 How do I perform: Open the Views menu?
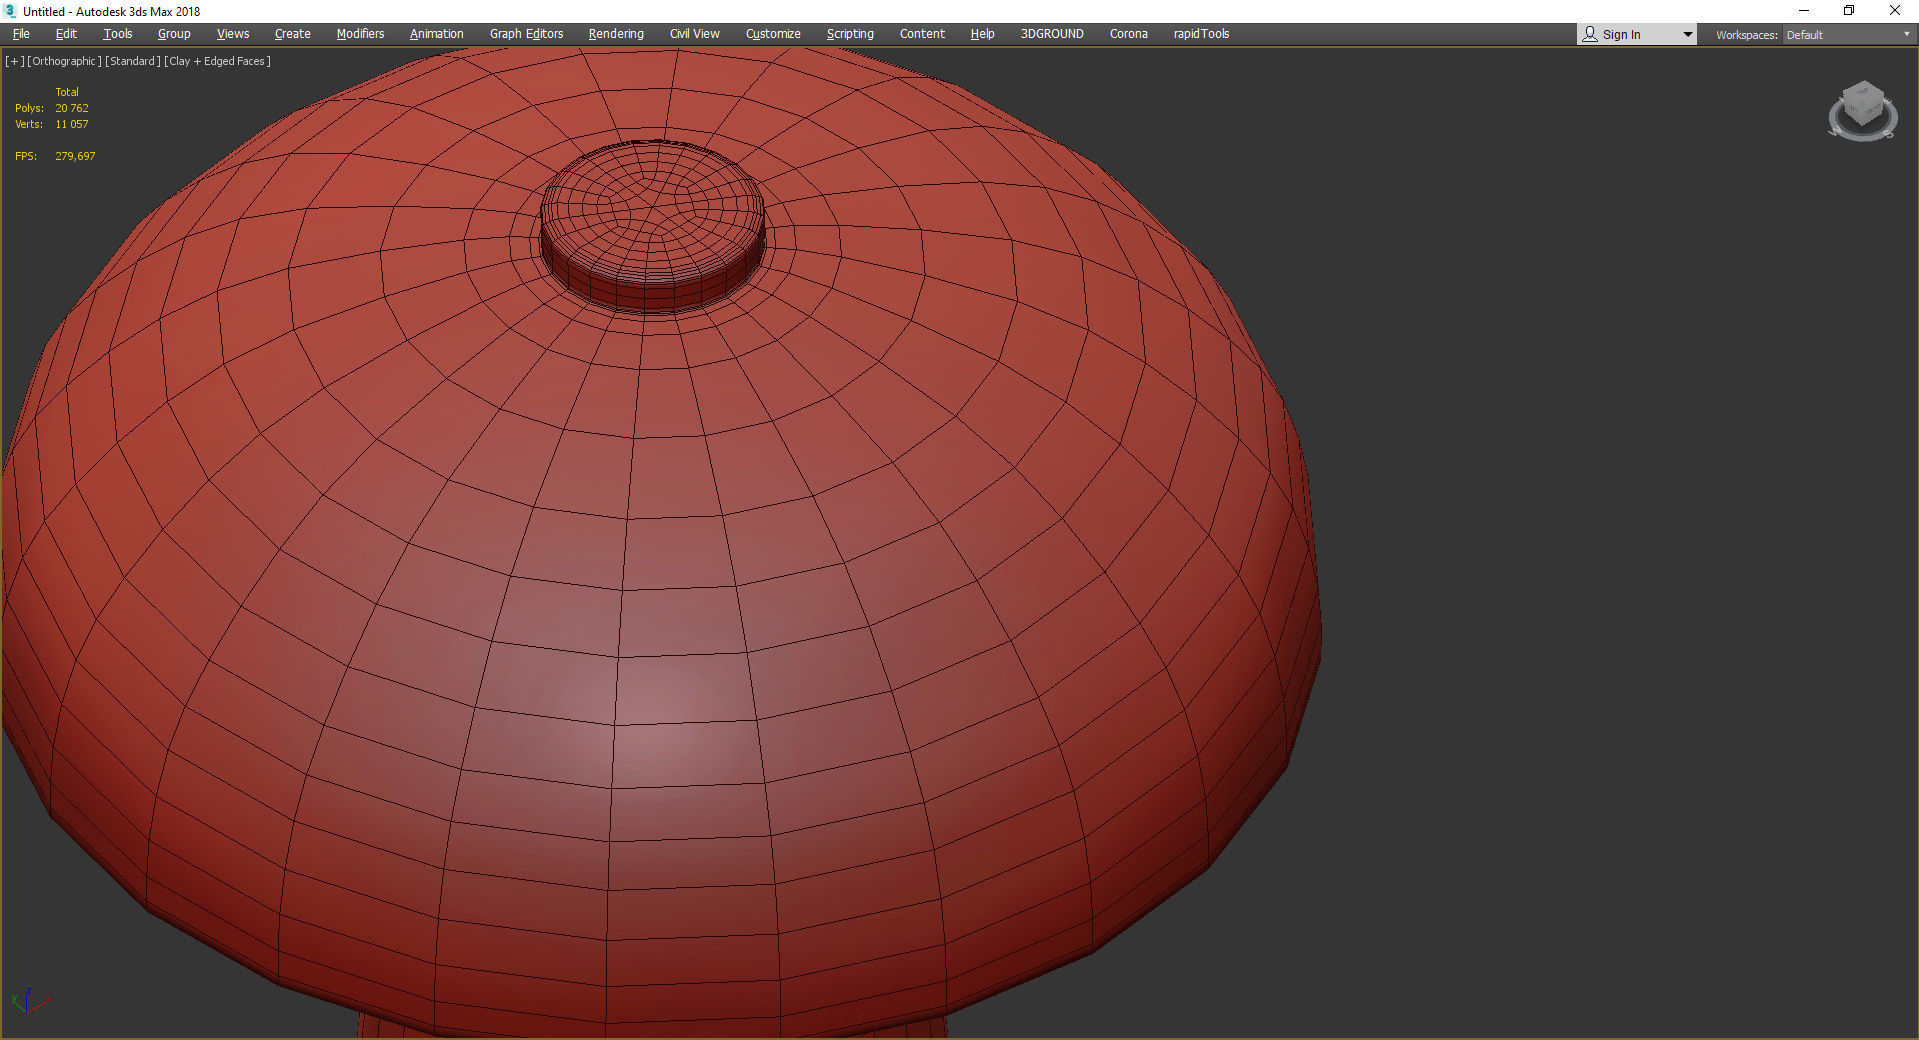(233, 34)
